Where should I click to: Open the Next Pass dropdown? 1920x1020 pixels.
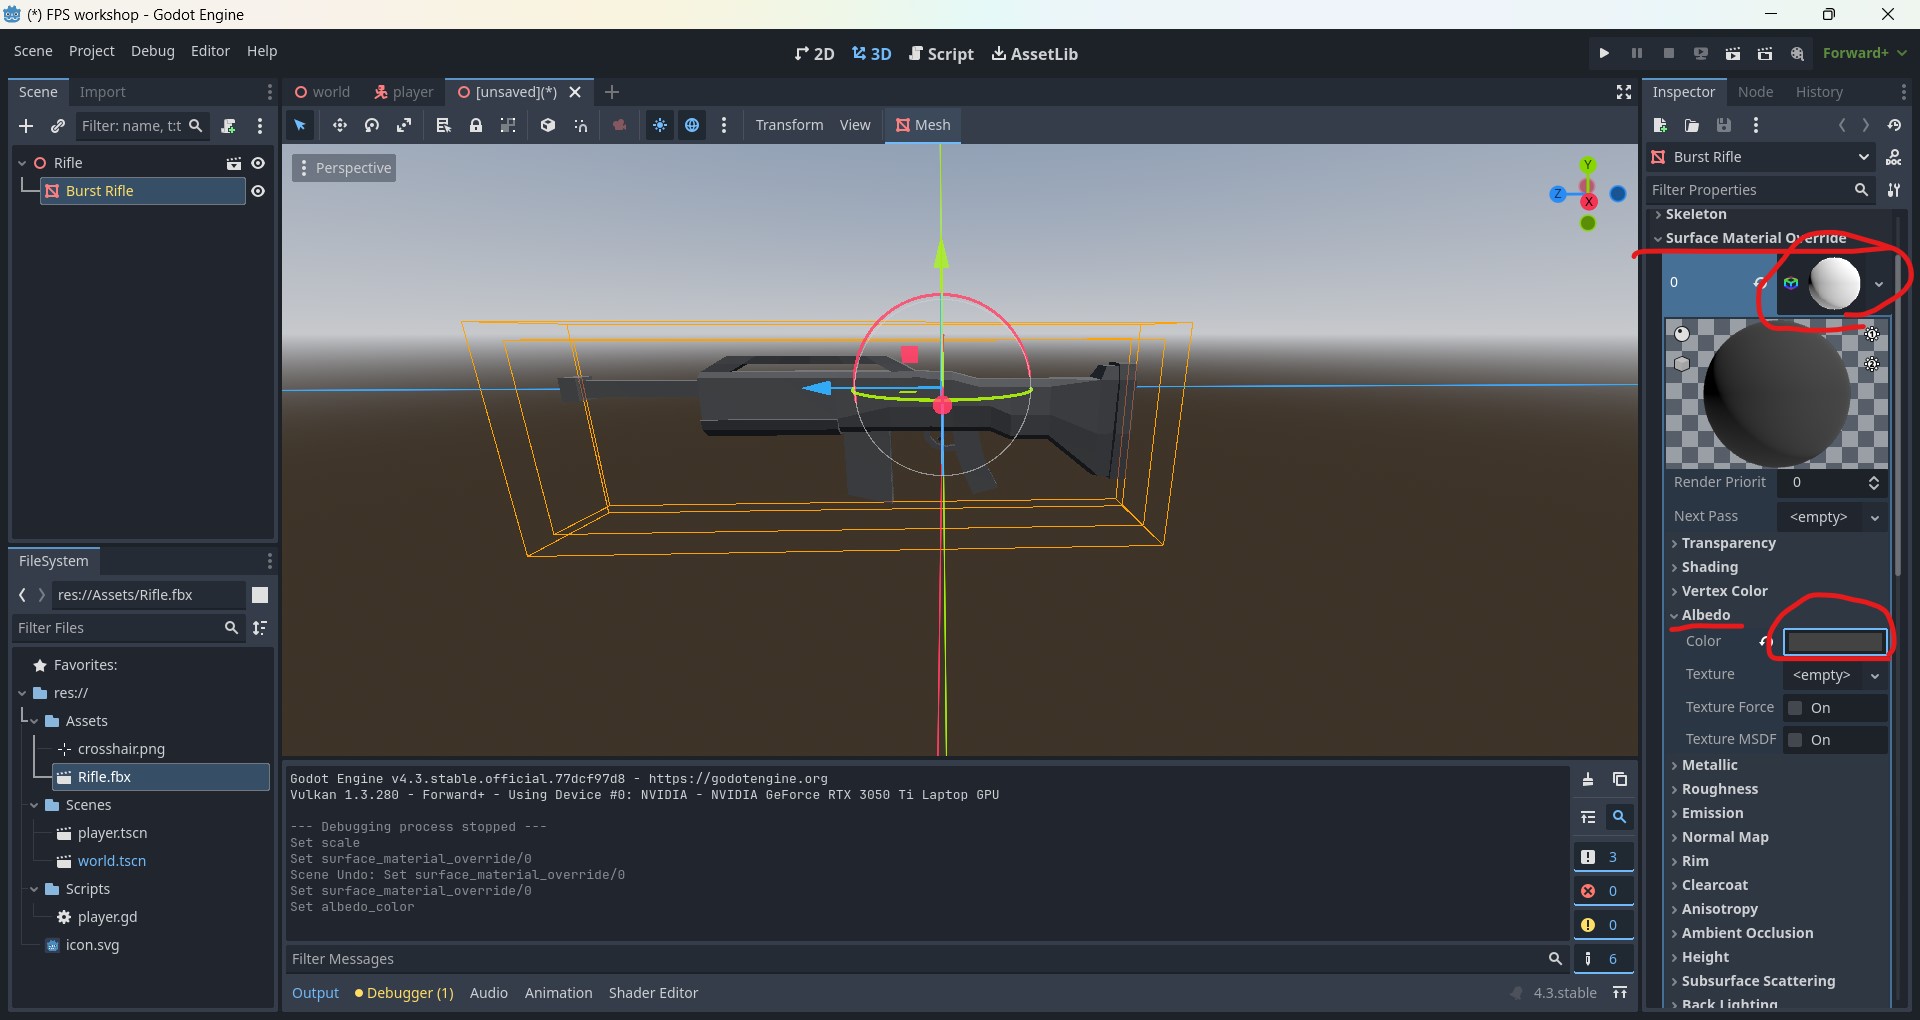click(1833, 517)
